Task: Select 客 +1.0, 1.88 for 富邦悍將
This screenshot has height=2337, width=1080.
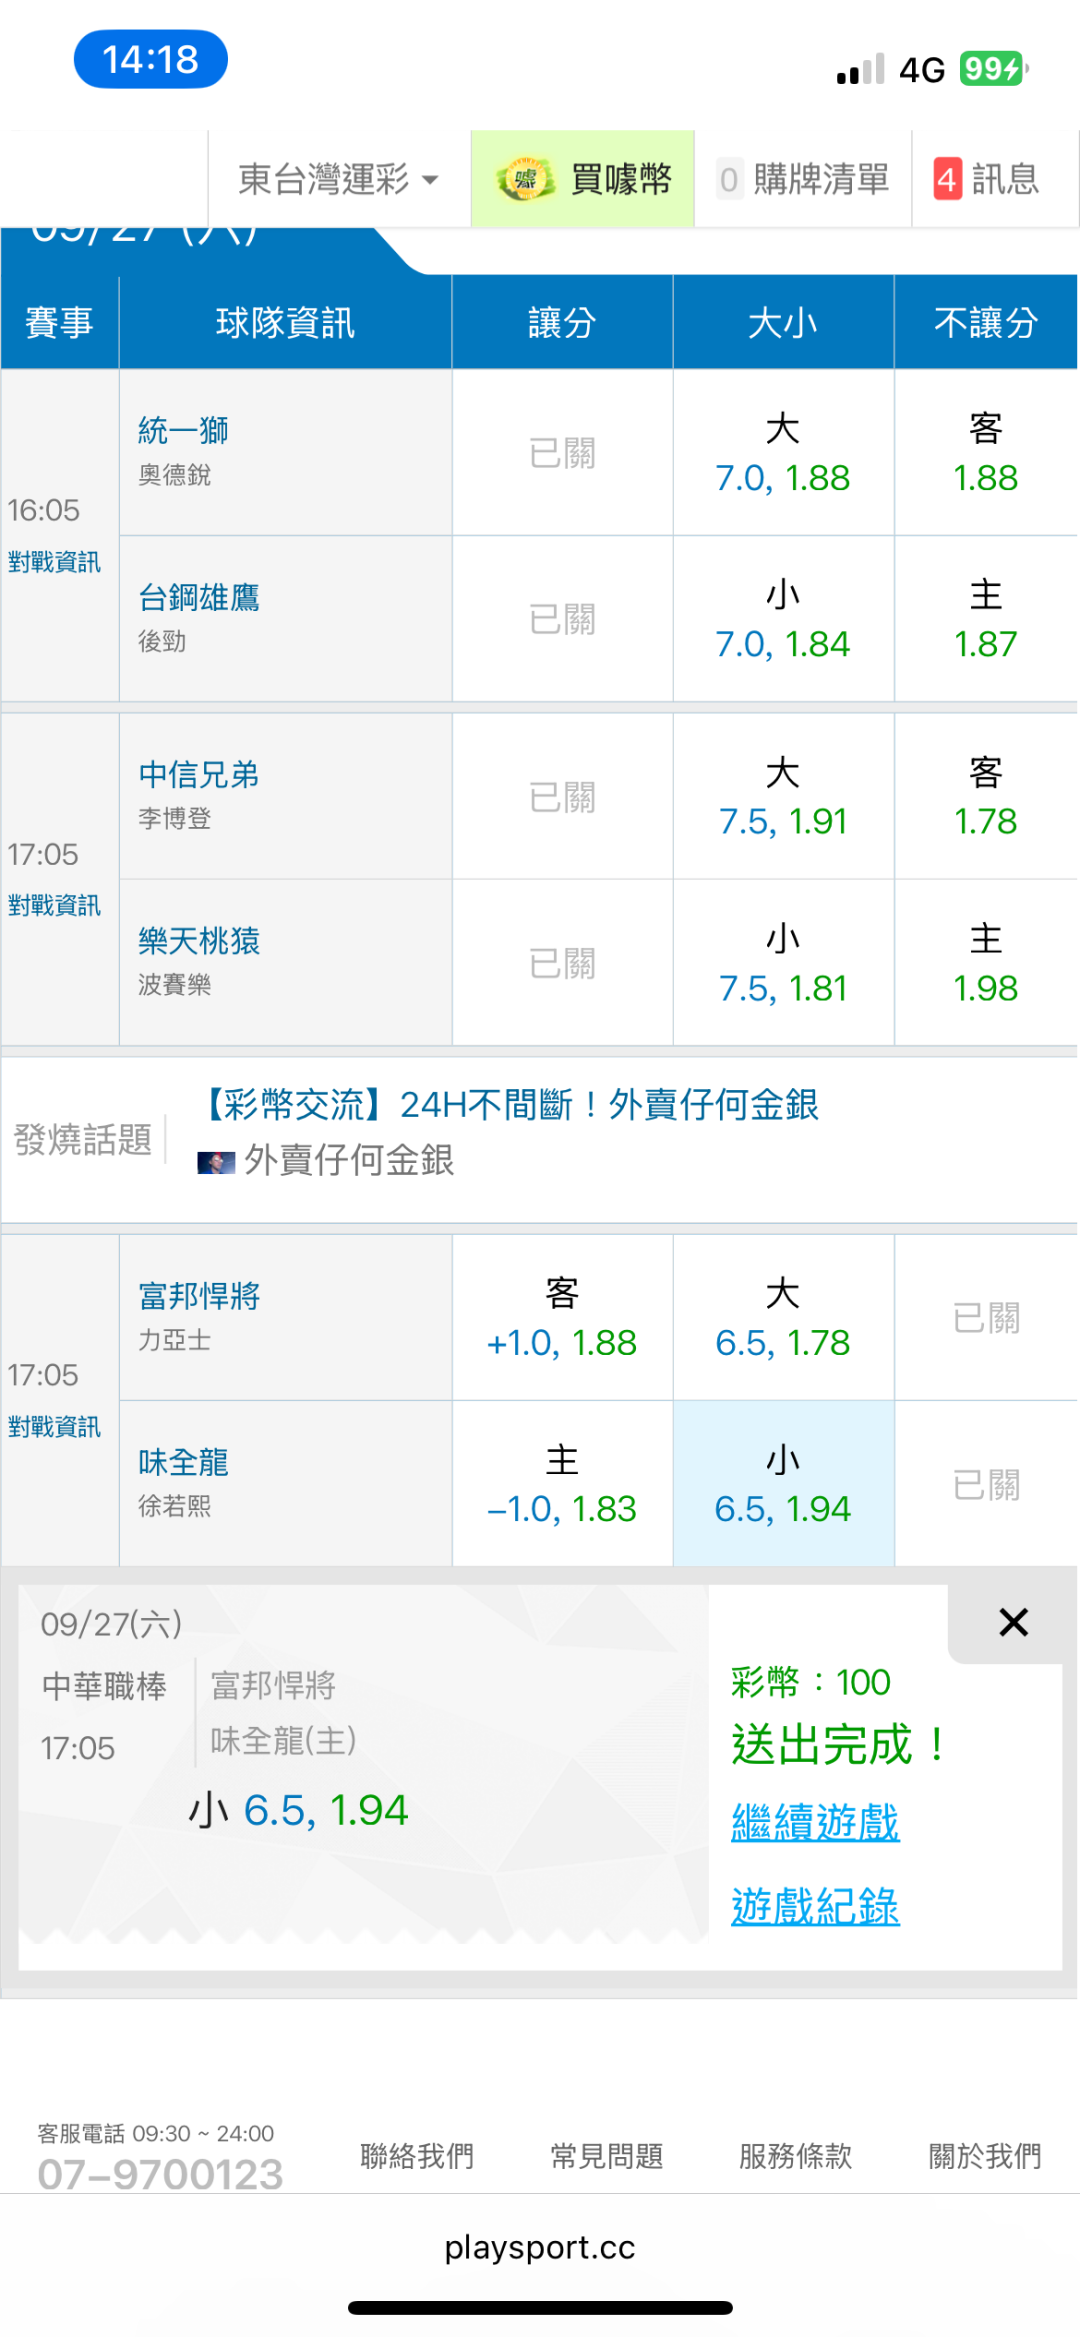Action: [x=562, y=1318]
